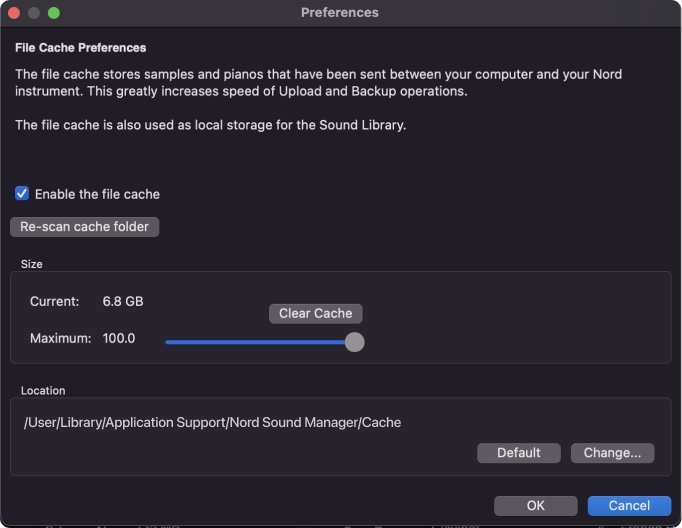This screenshot has height=528, width=682.
Task: Open the Change... location dialog
Action: click(612, 453)
